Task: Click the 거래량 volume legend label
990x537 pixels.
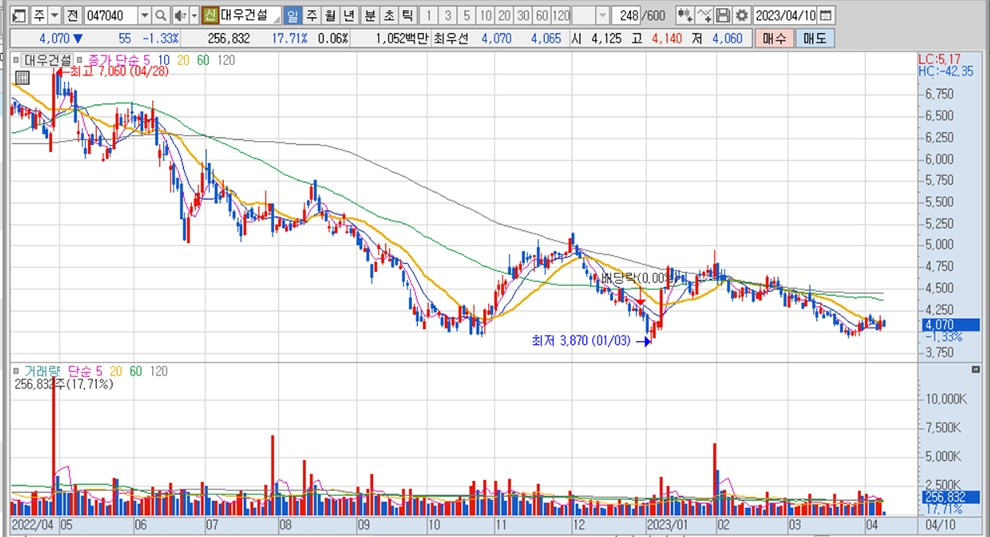Action: [x=42, y=372]
